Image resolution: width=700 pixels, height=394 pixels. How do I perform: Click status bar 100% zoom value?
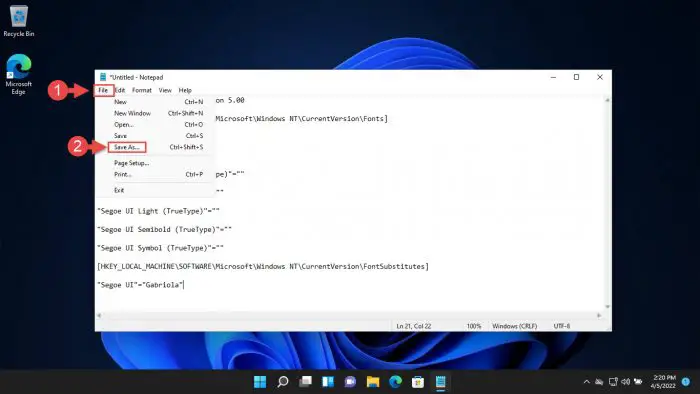click(x=474, y=326)
